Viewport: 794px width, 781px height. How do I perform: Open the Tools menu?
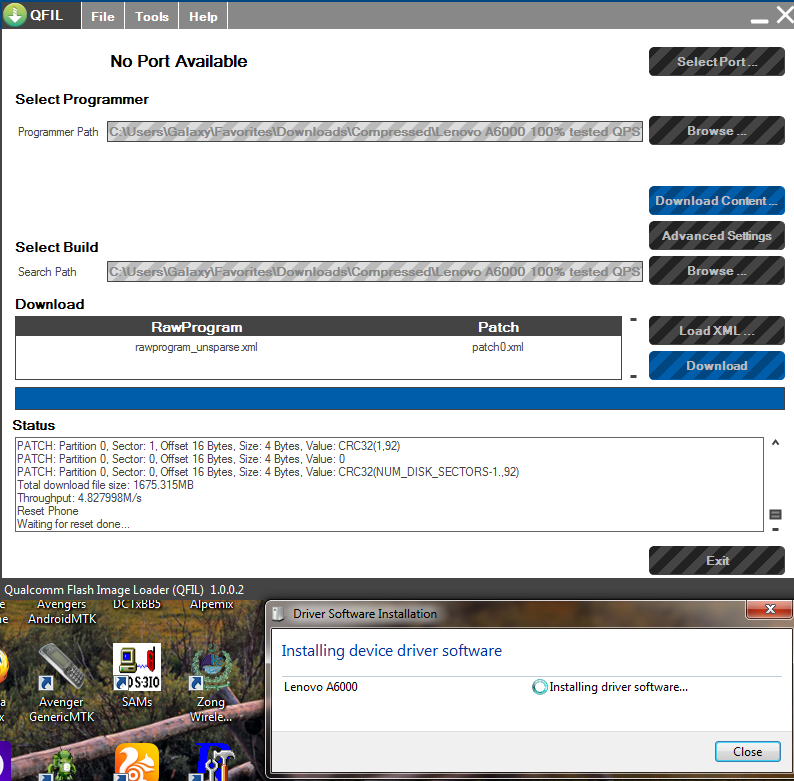(151, 16)
